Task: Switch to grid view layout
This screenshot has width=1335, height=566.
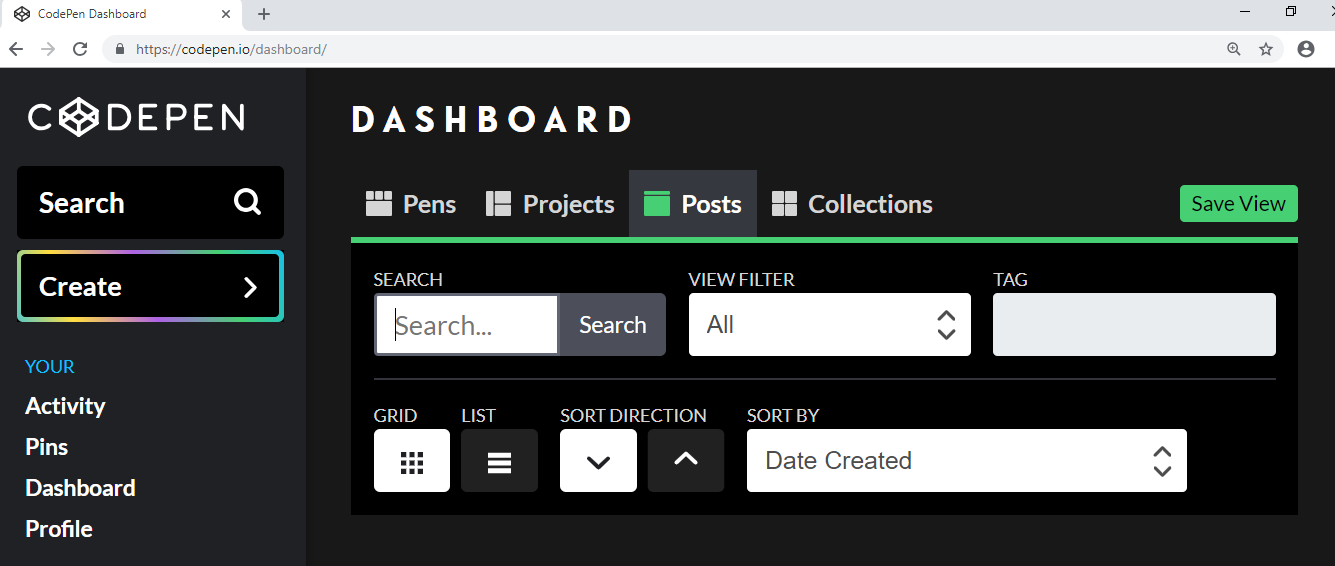Action: (412, 461)
